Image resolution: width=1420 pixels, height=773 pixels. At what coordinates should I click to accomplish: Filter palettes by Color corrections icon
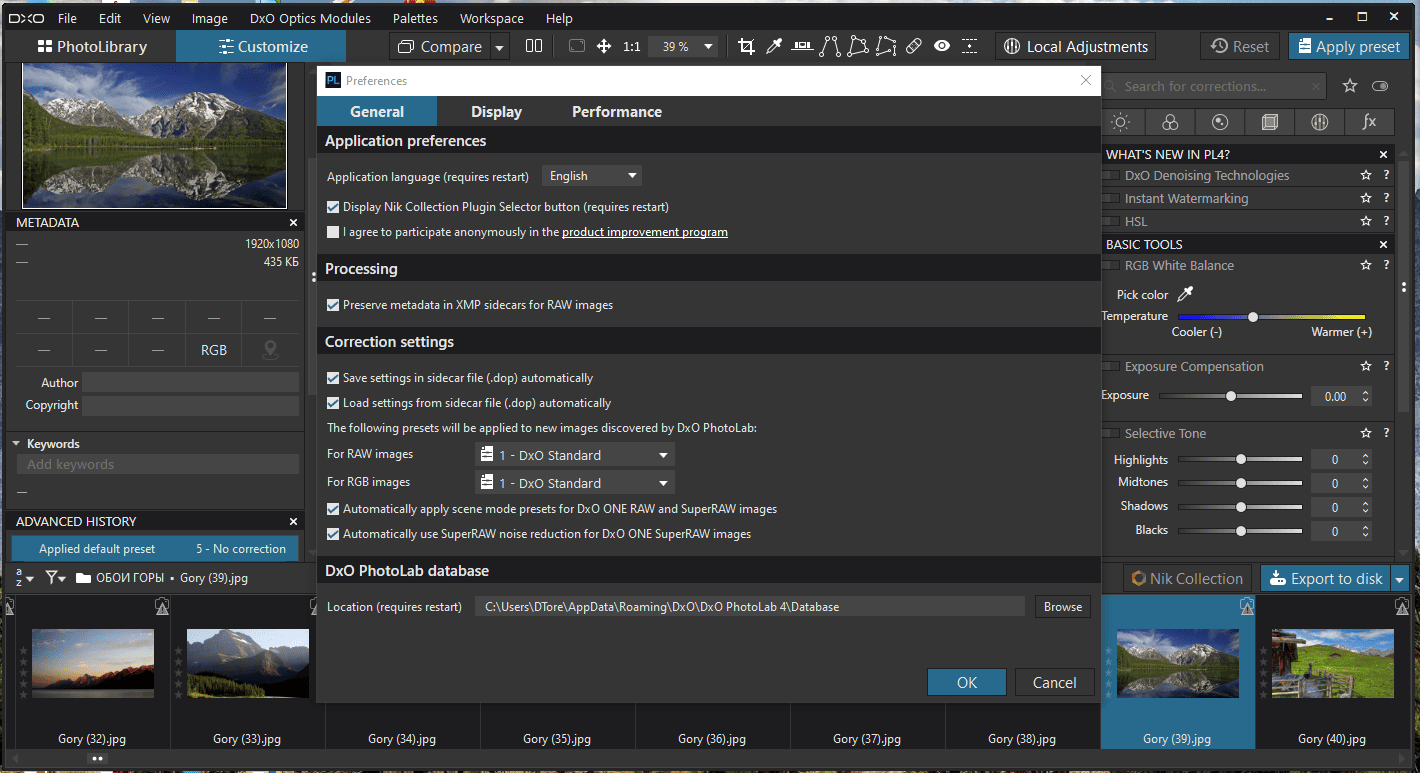coord(1170,122)
